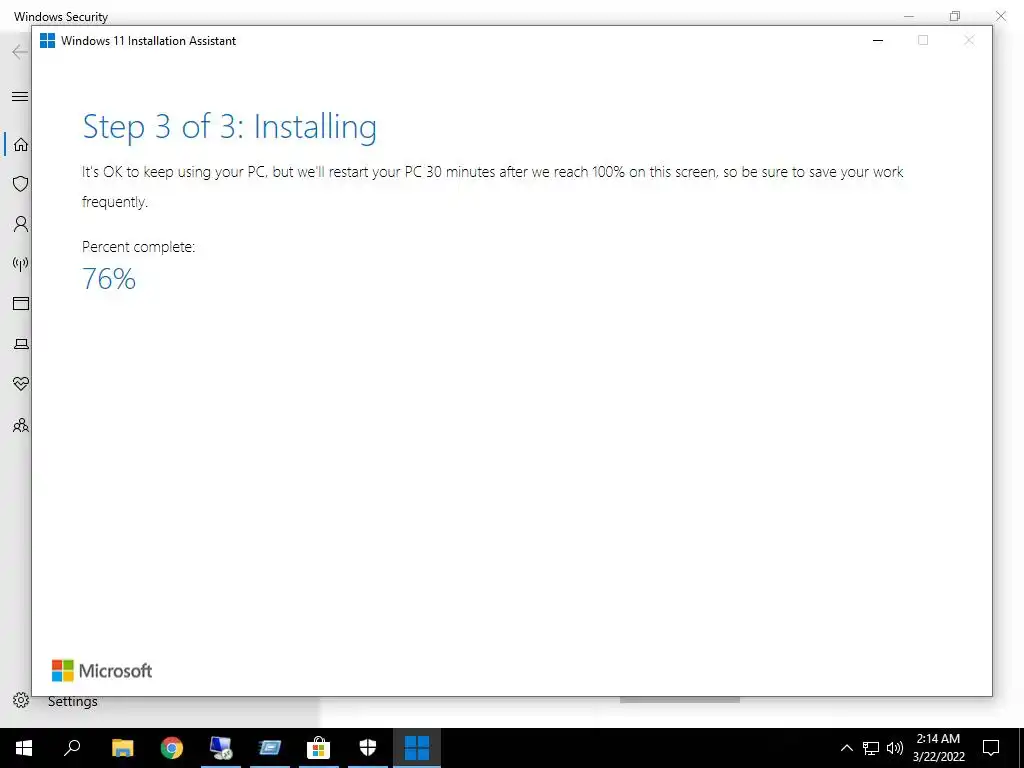Open taskbar Search magnifier
The height and width of the screenshot is (768, 1024).
(x=72, y=748)
